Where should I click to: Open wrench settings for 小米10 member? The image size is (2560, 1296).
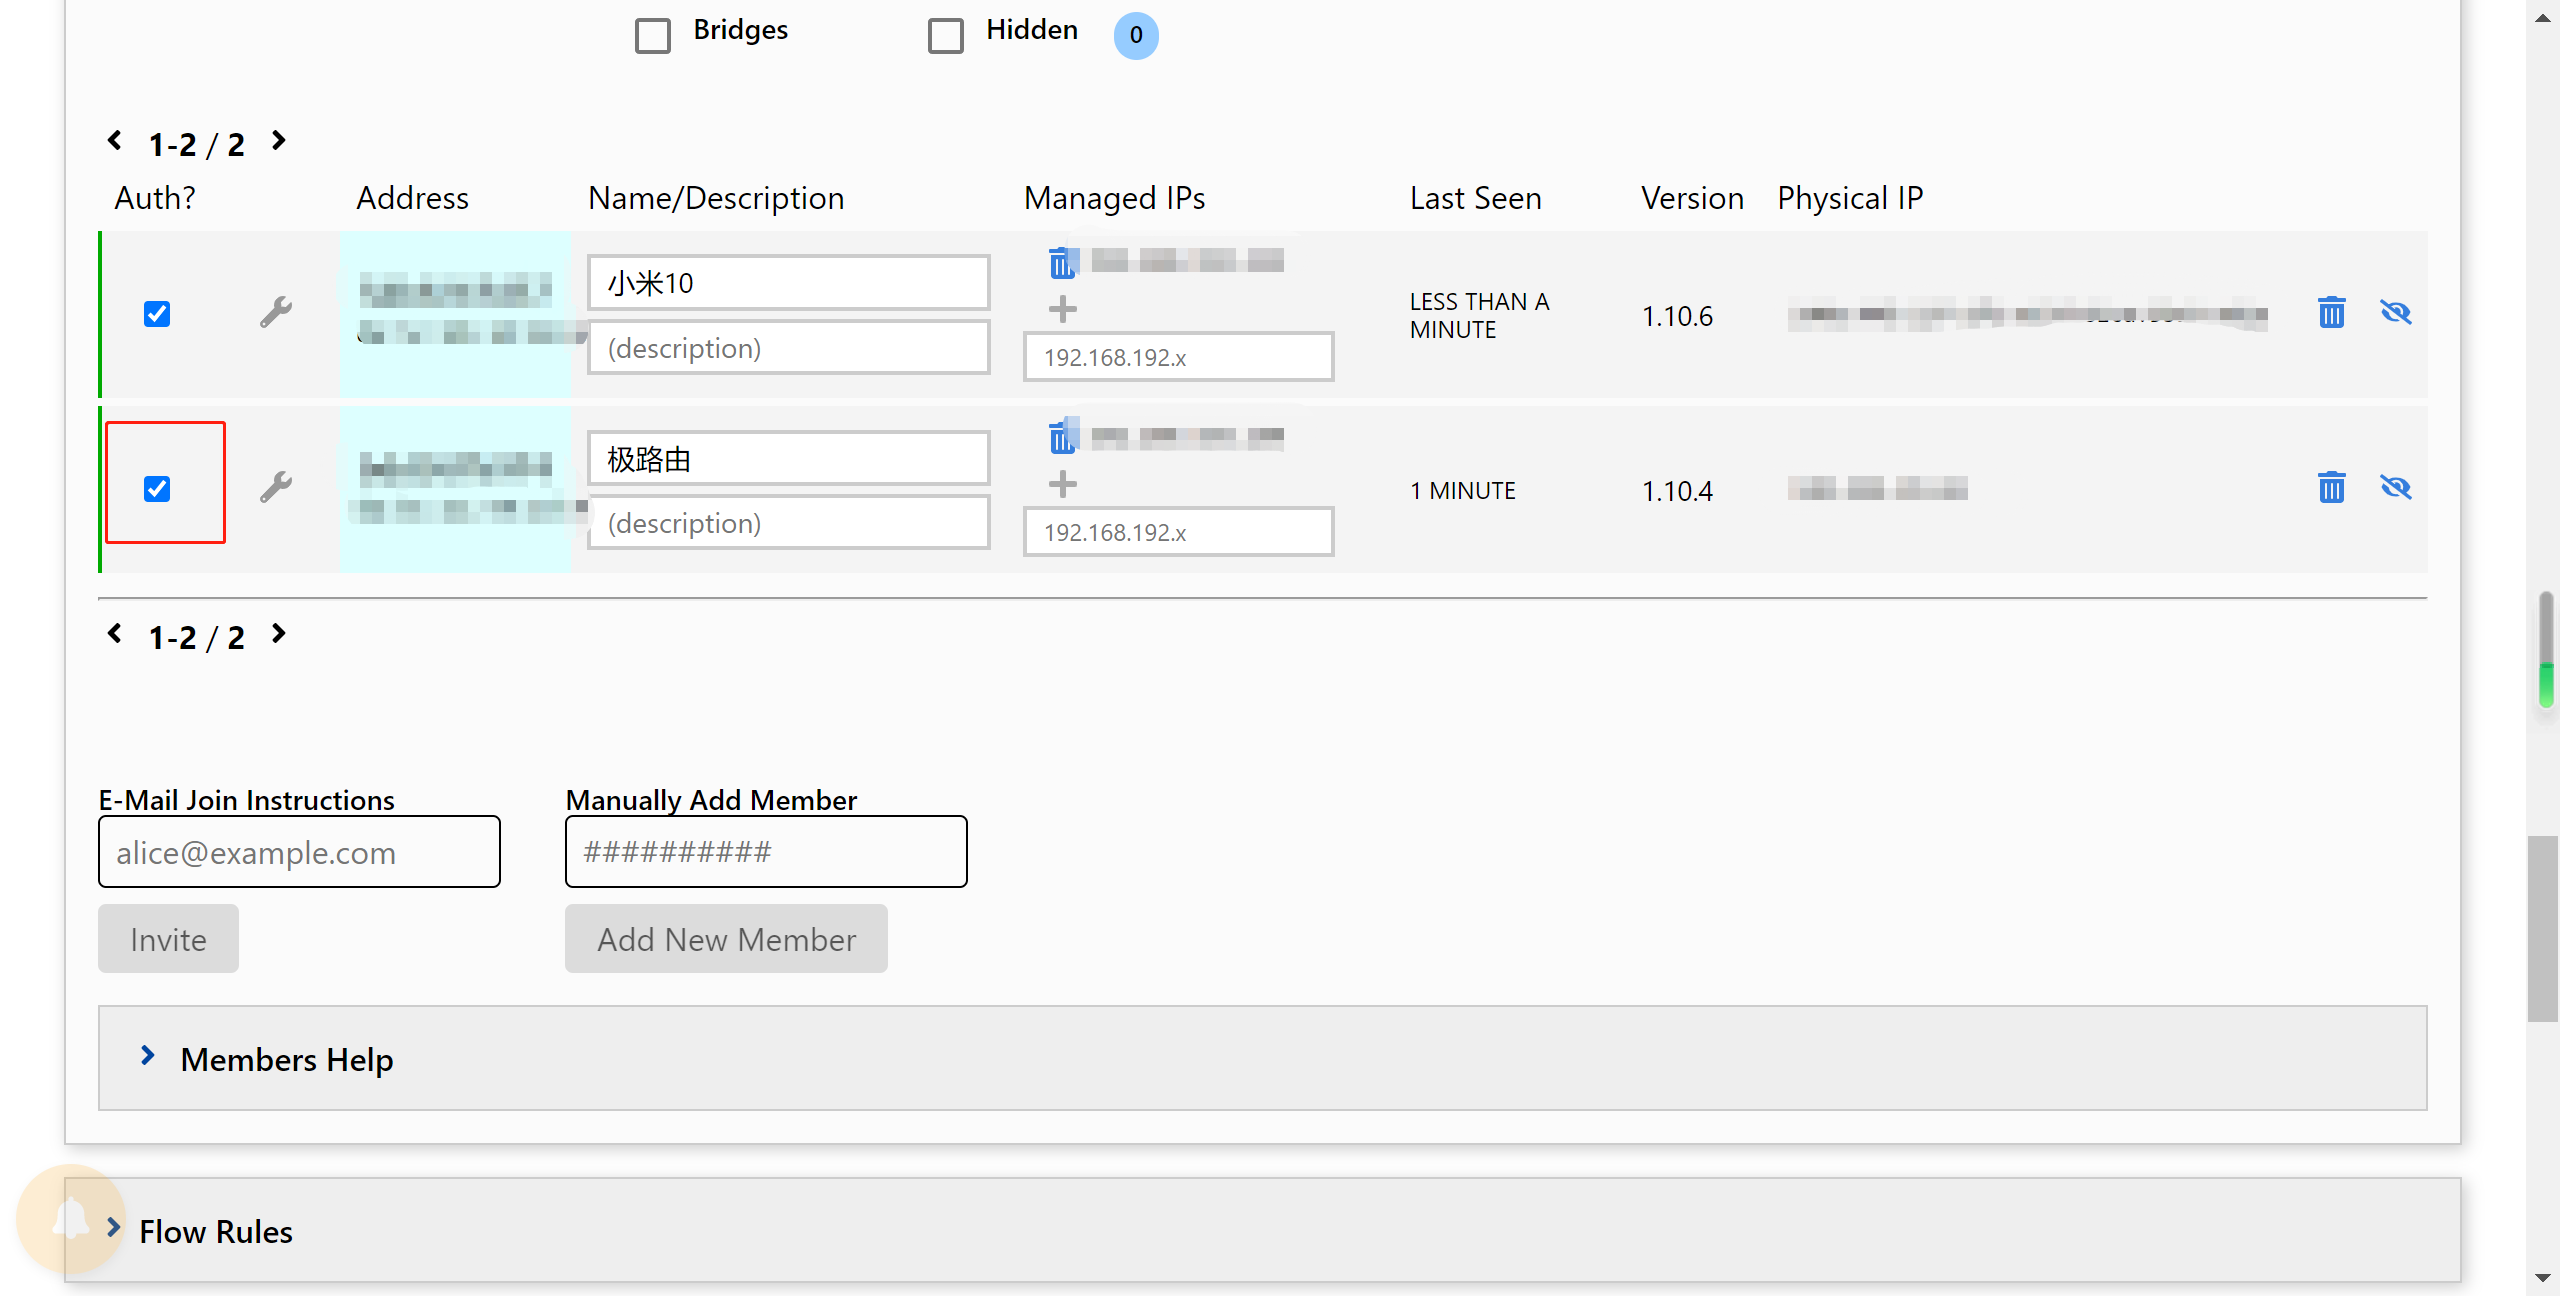point(275,313)
